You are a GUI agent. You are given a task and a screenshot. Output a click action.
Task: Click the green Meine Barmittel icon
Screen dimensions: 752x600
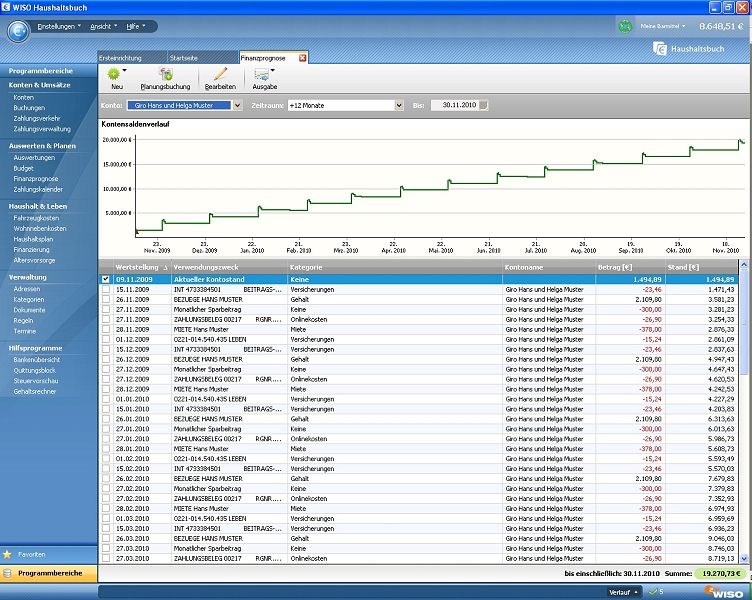click(x=625, y=26)
